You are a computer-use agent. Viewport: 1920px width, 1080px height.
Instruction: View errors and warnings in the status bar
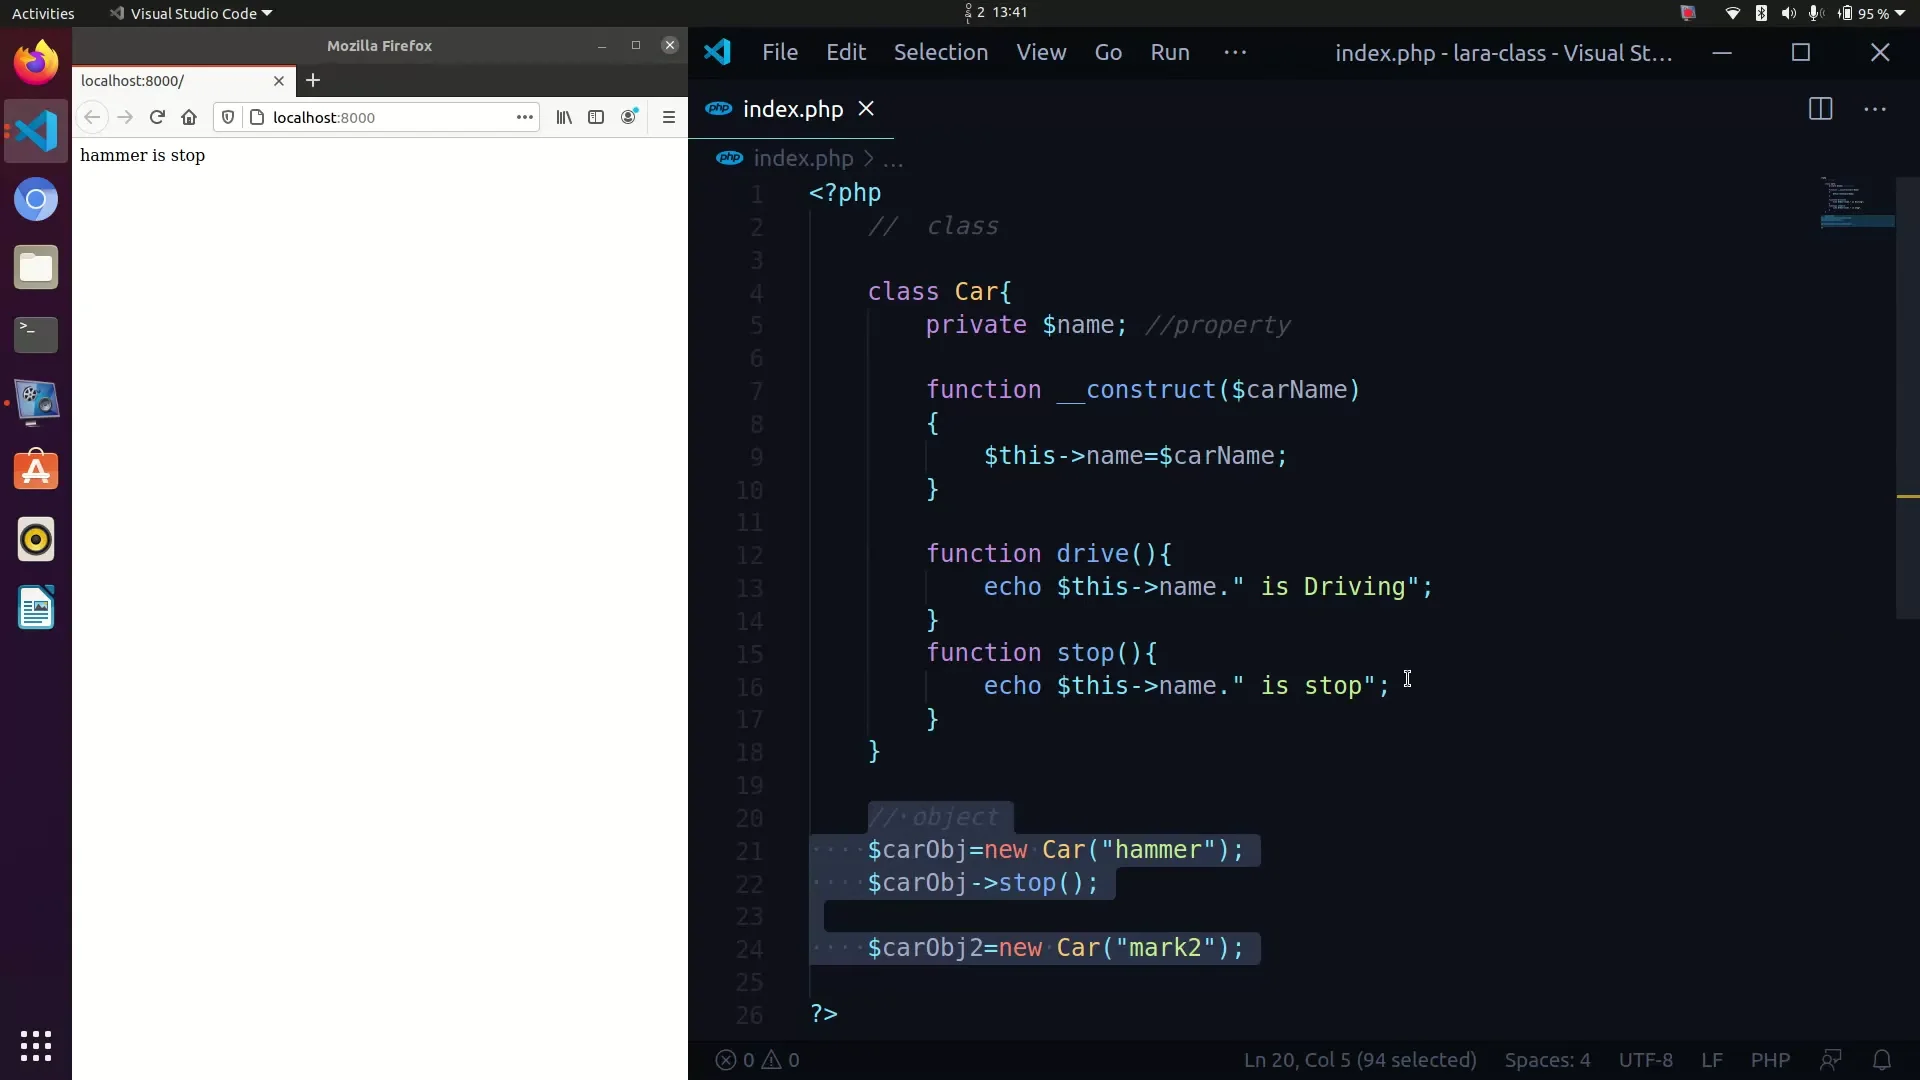[x=755, y=1060]
